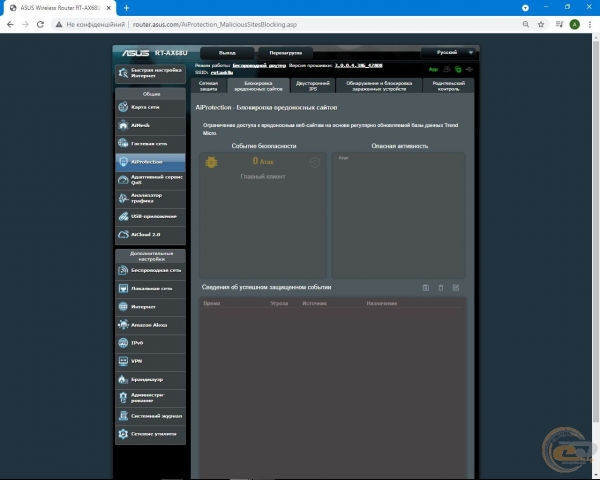This screenshot has width=600, height=480.
Task: Click the Беспроводной роутер mode link
Action: click(259, 65)
